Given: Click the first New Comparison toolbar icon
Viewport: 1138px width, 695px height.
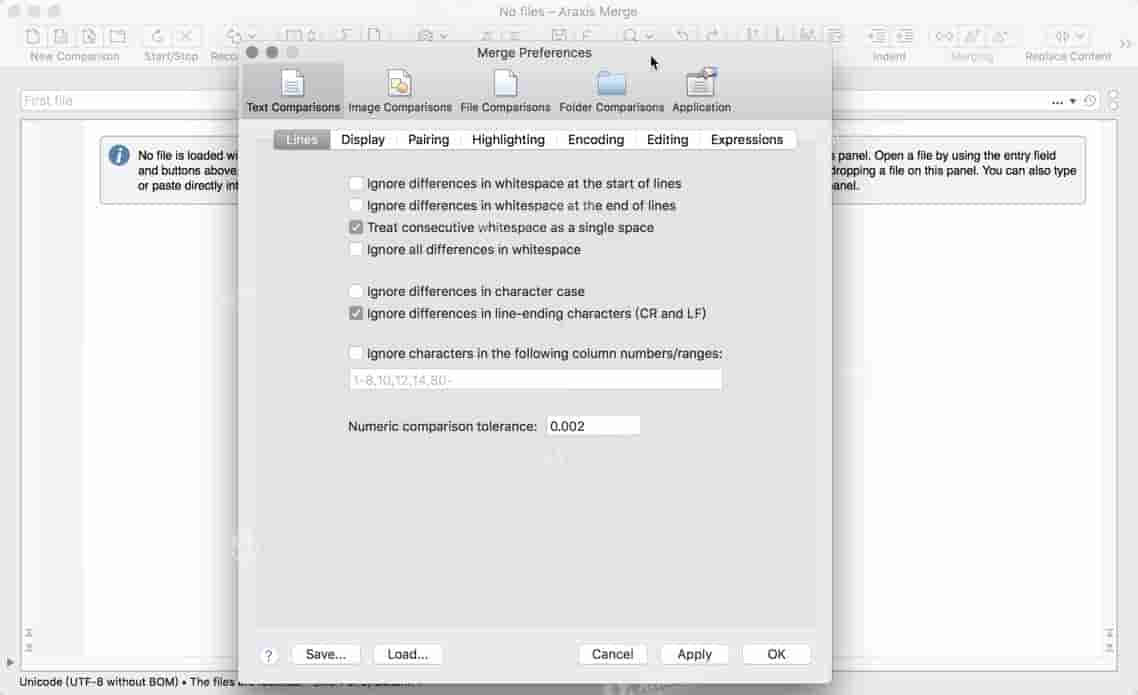Looking at the screenshot, I should [33, 36].
